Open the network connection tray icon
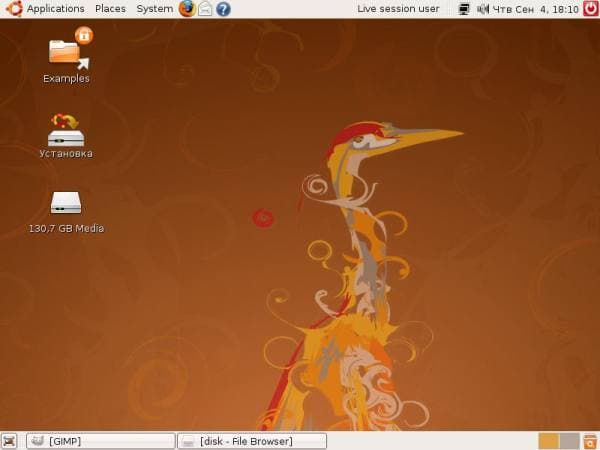The width and height of the screenshot is (600, 450). click(x=464, y=9)
